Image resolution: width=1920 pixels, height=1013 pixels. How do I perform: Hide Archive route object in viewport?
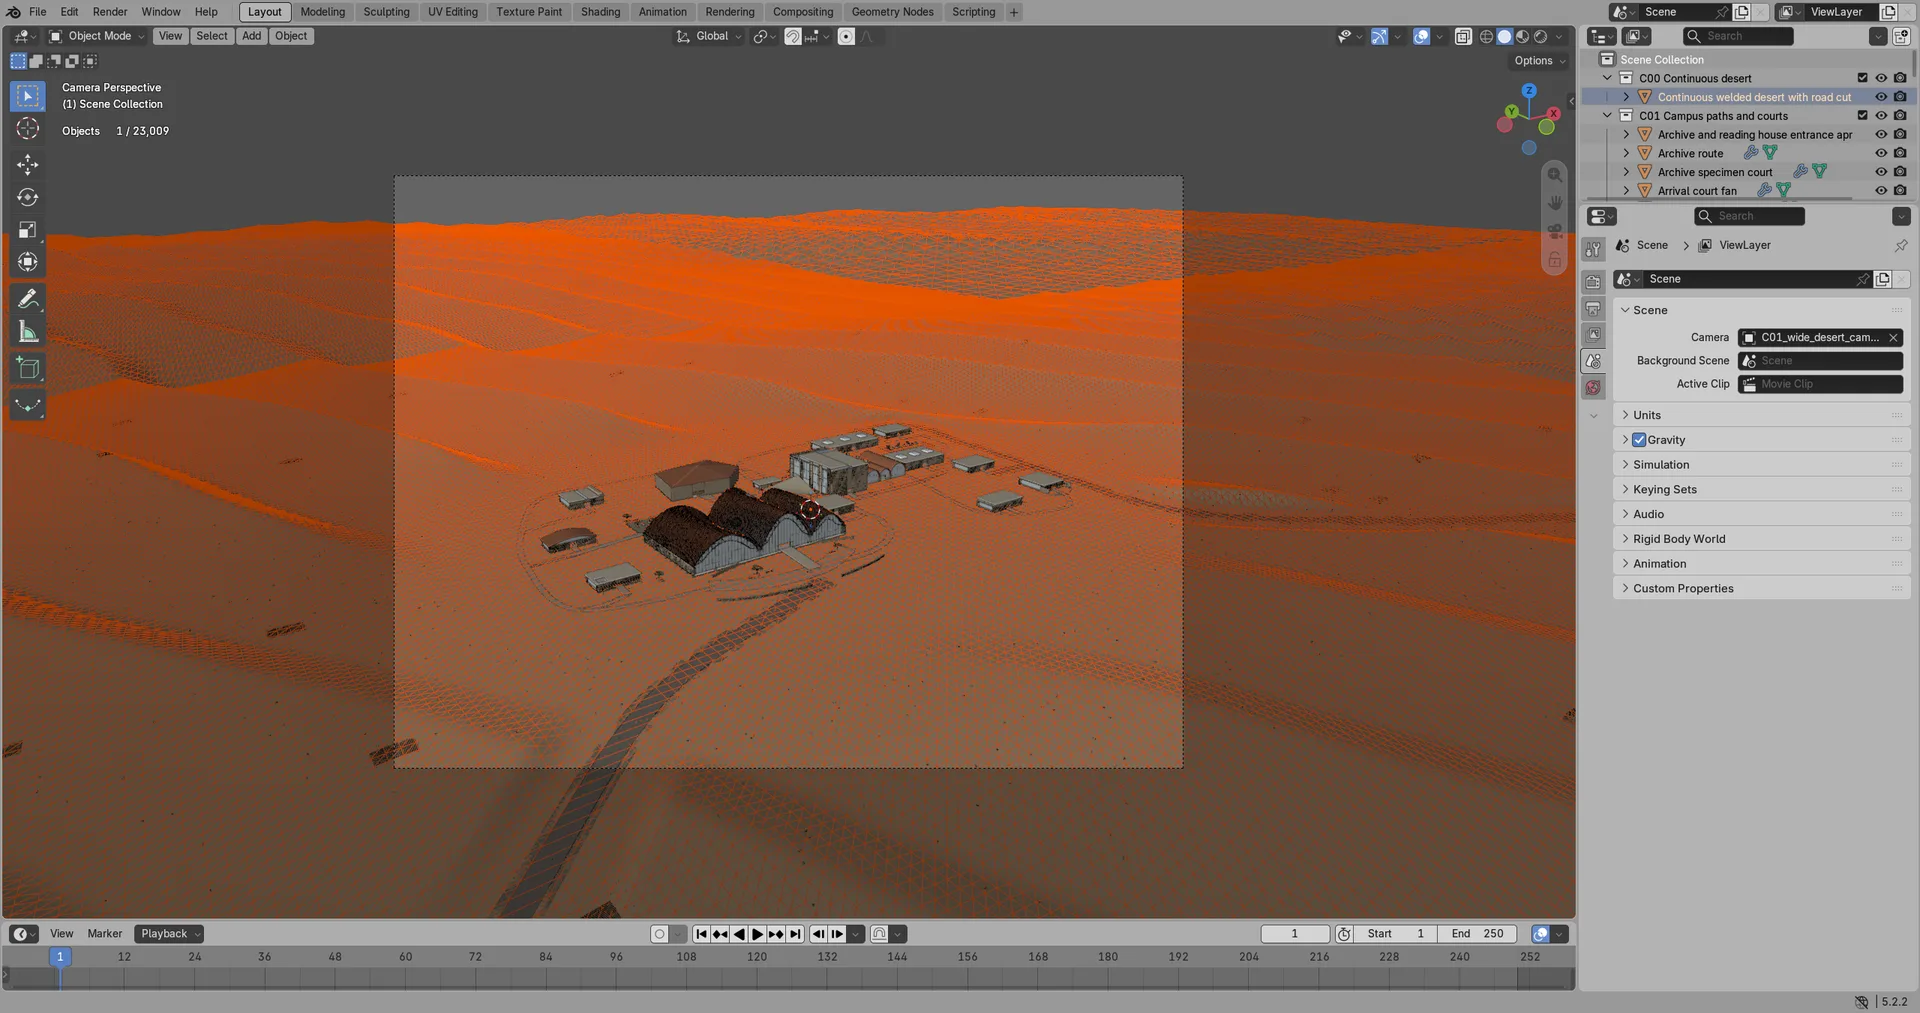pos(1881,153)
